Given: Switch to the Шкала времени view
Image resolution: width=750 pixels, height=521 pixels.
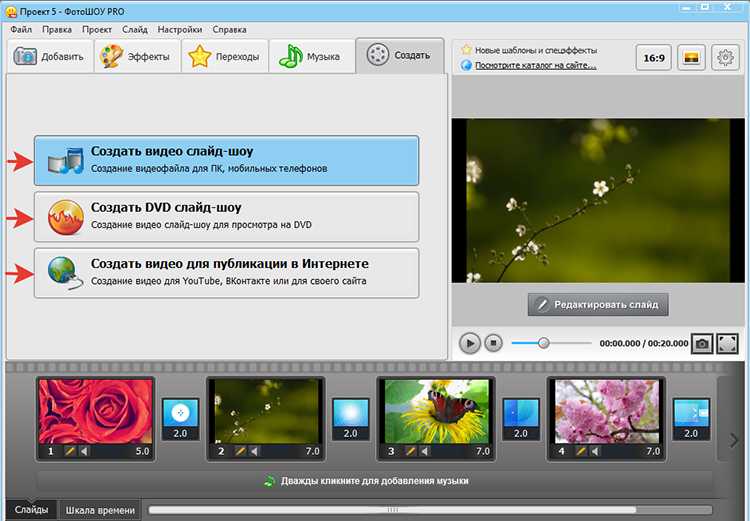Looking at the screenshot, I should (x=100, y=510).
